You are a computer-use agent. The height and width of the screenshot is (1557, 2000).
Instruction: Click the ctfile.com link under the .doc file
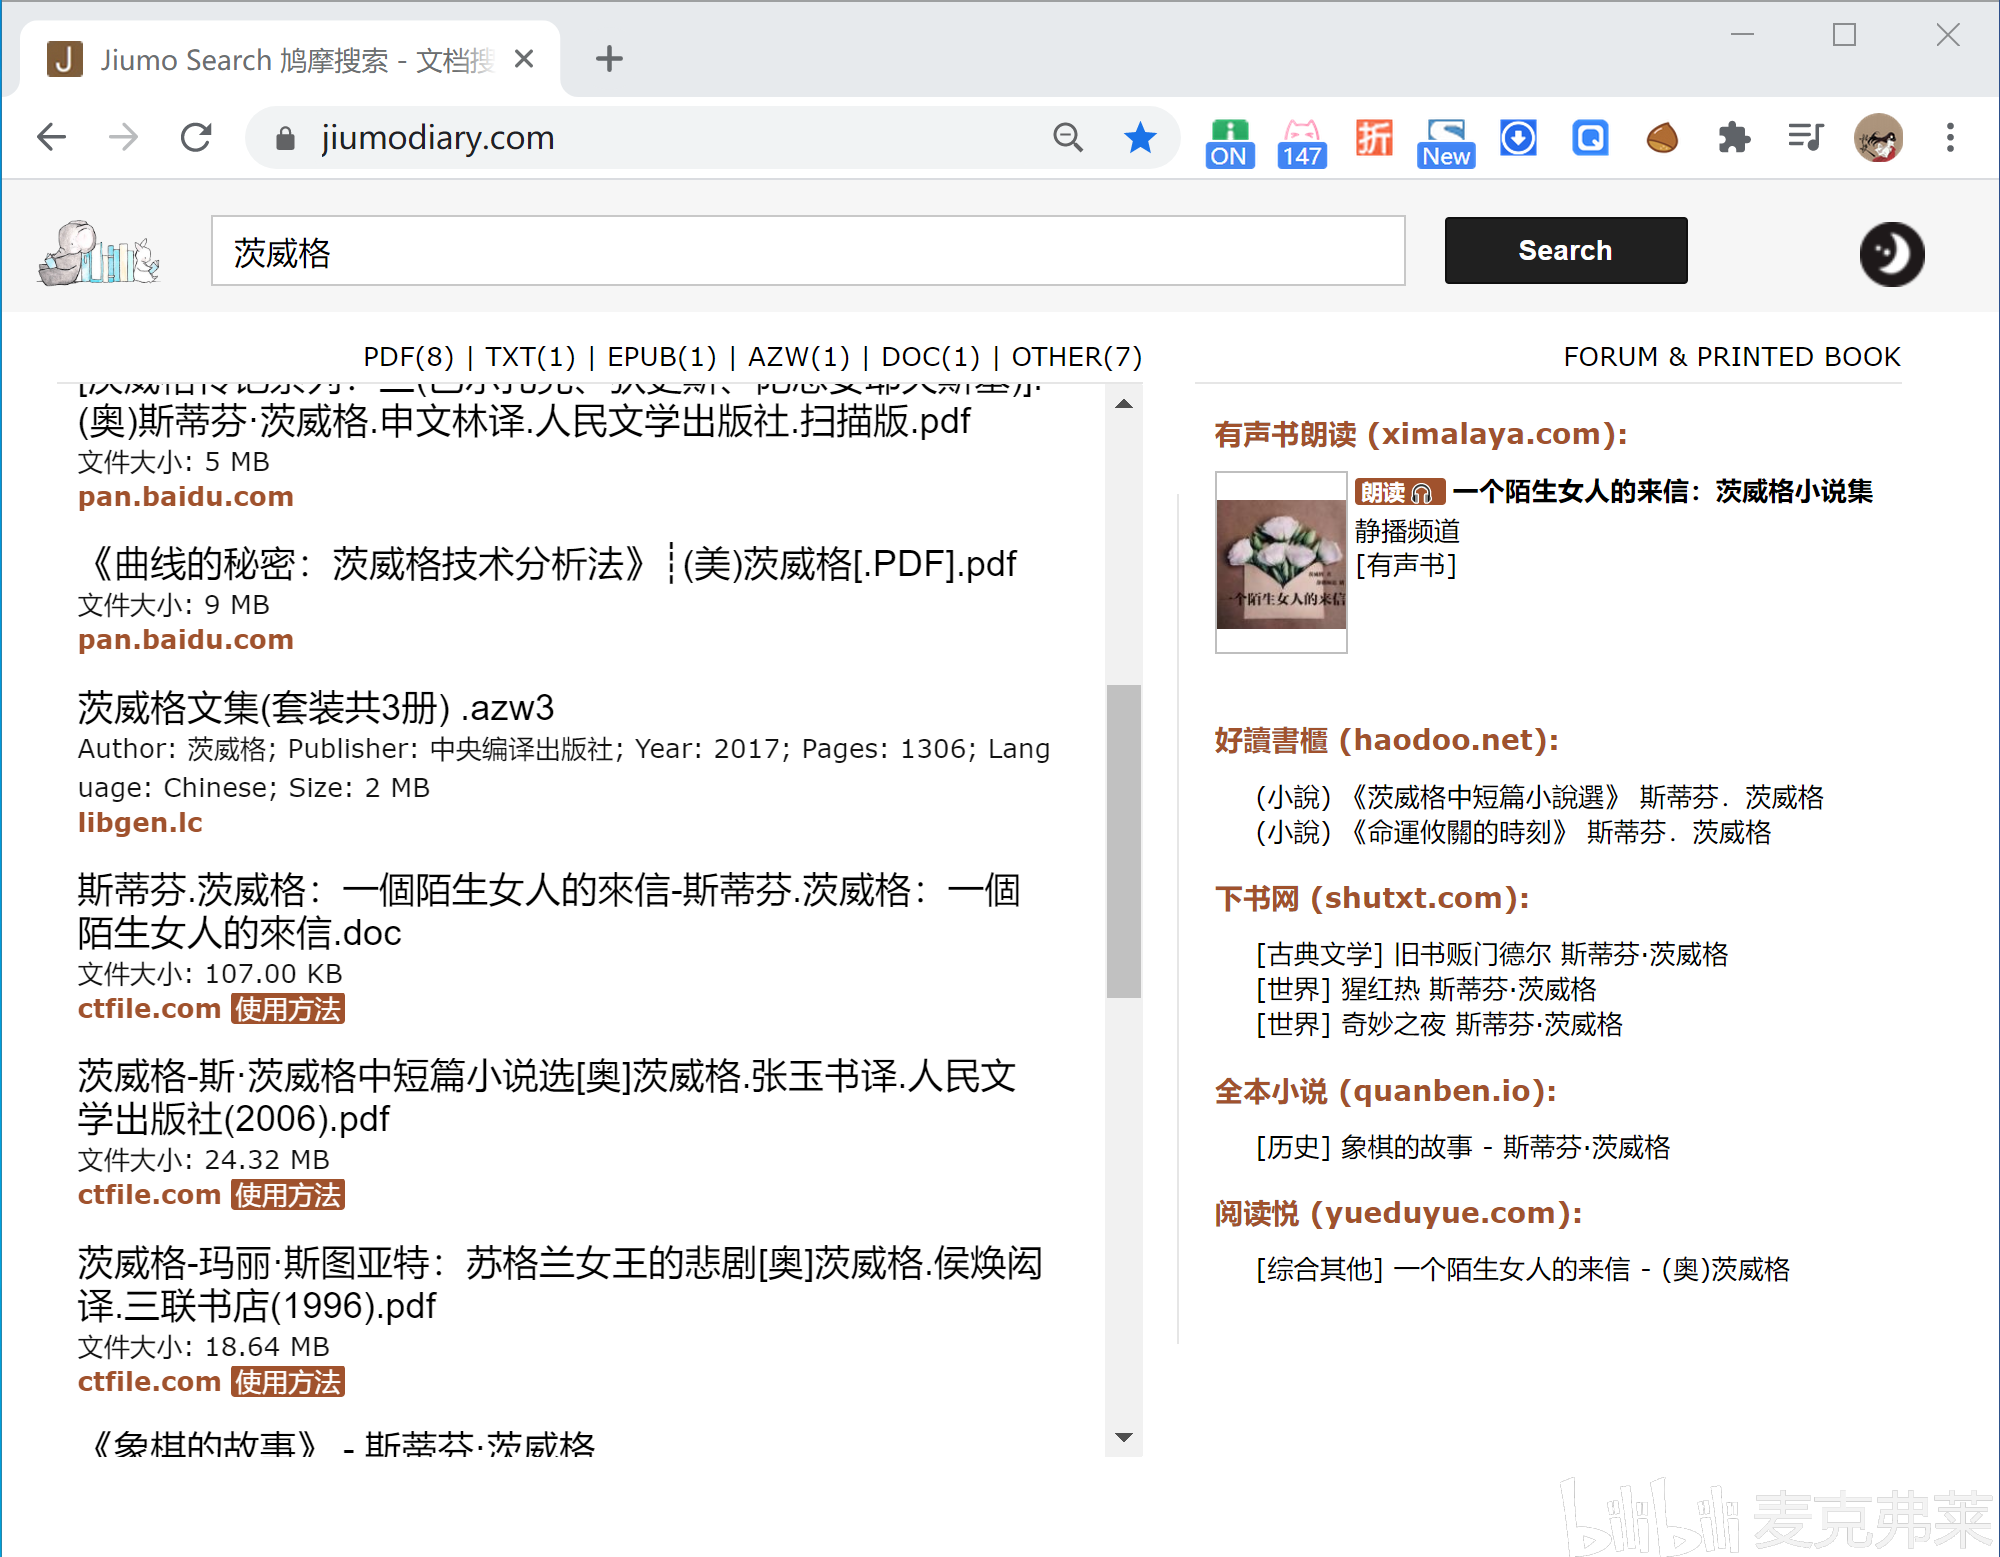coord(149,1009)
